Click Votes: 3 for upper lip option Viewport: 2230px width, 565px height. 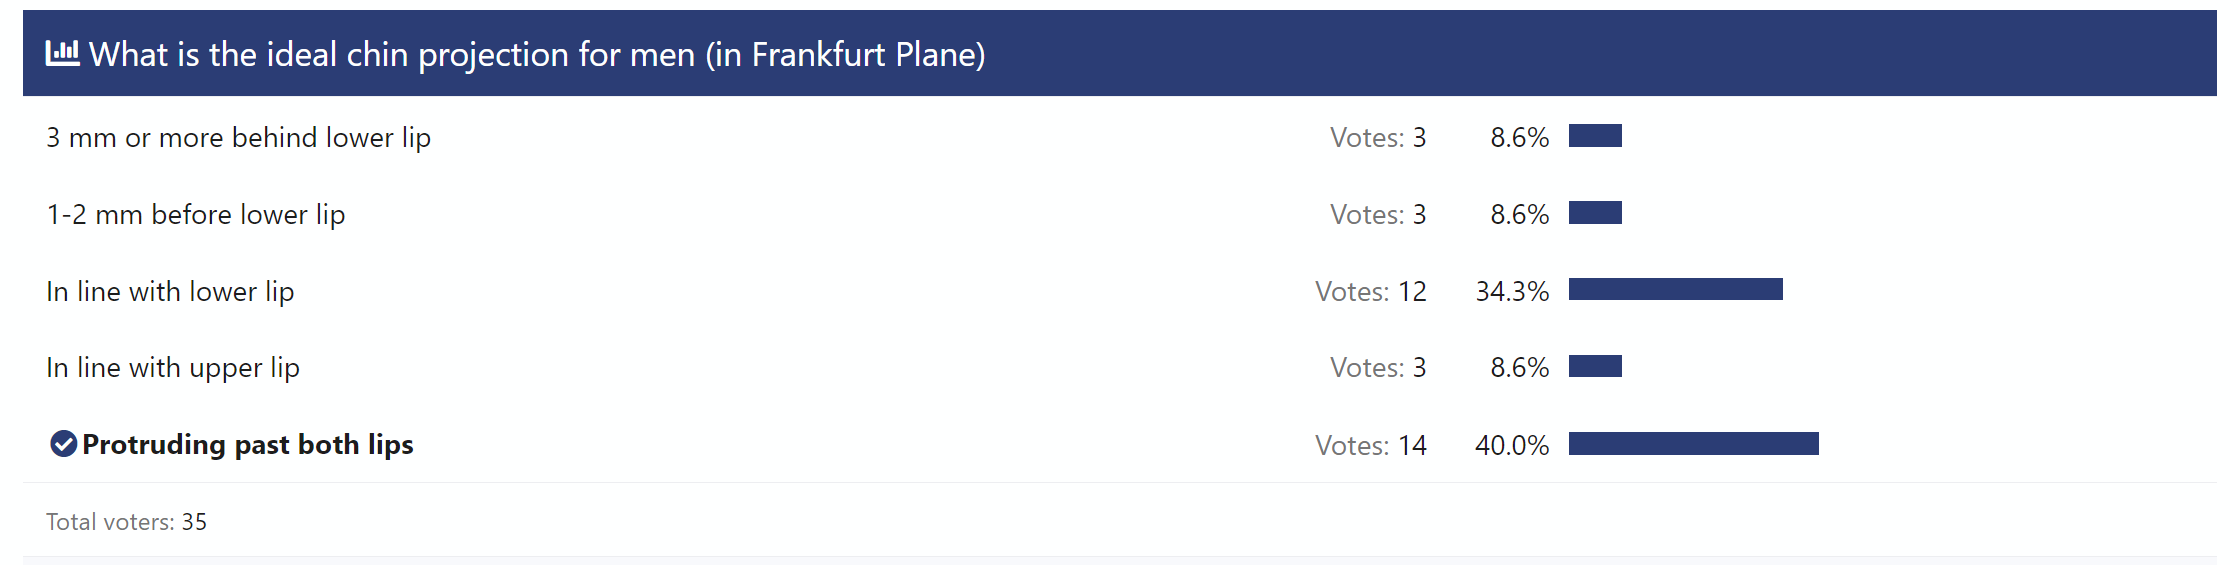[1378, 368]
